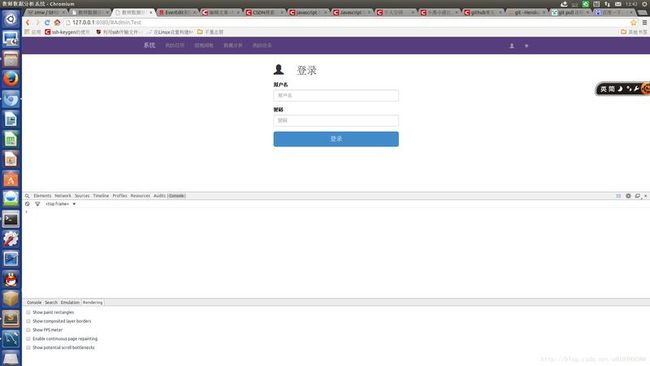Open Sublime Text launcher icon

11,318
